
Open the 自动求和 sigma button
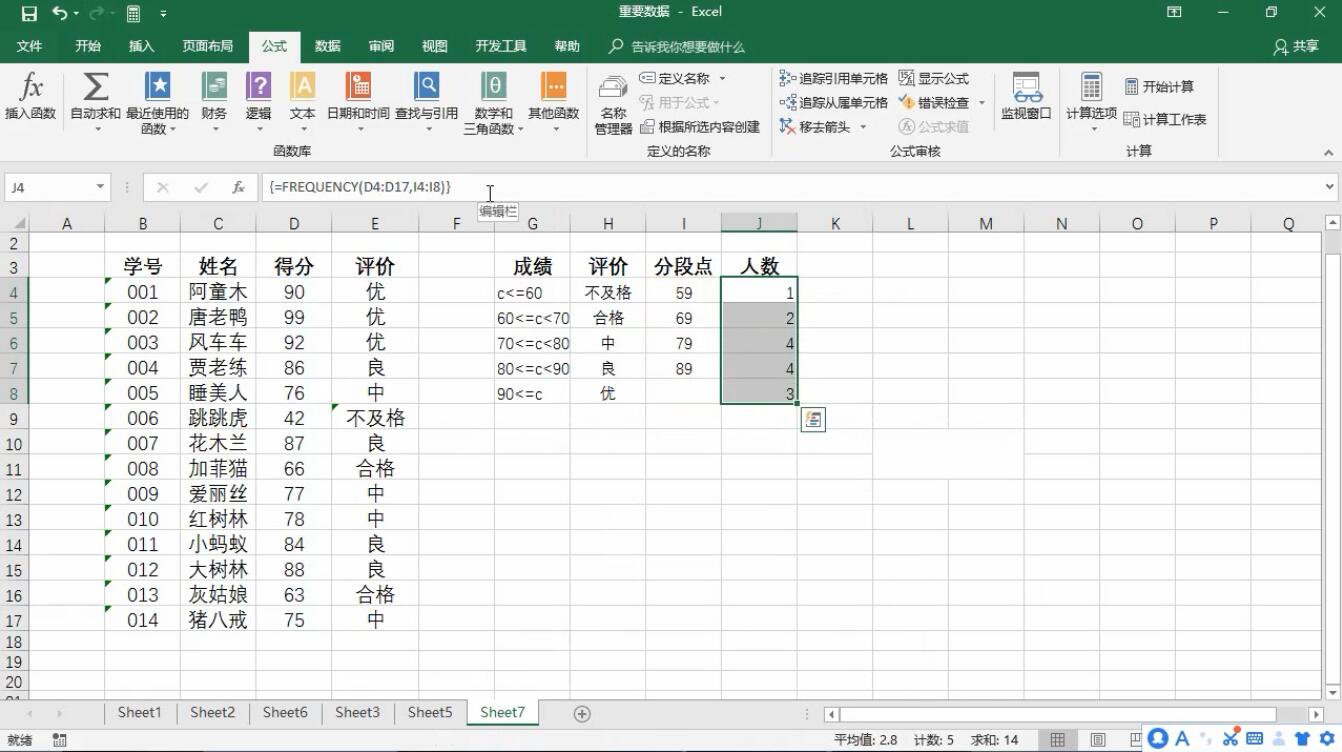click(96, 87)
